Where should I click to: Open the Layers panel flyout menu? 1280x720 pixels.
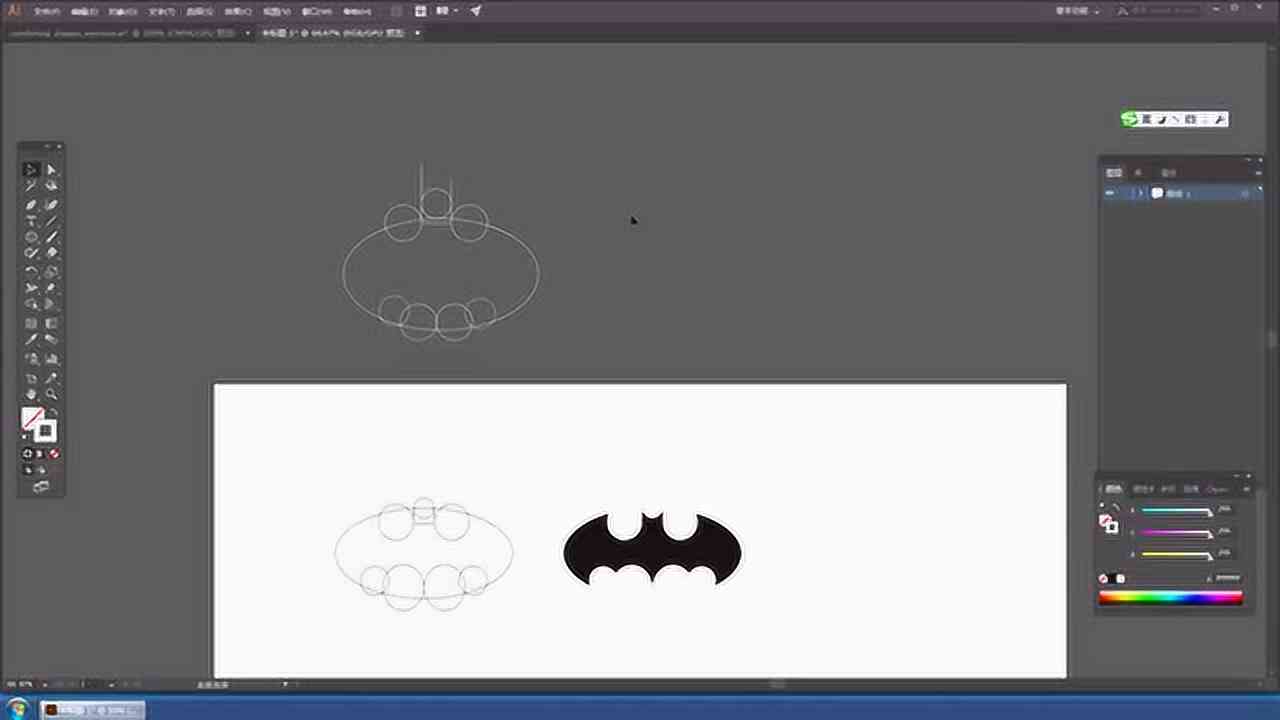point(1259,173)
